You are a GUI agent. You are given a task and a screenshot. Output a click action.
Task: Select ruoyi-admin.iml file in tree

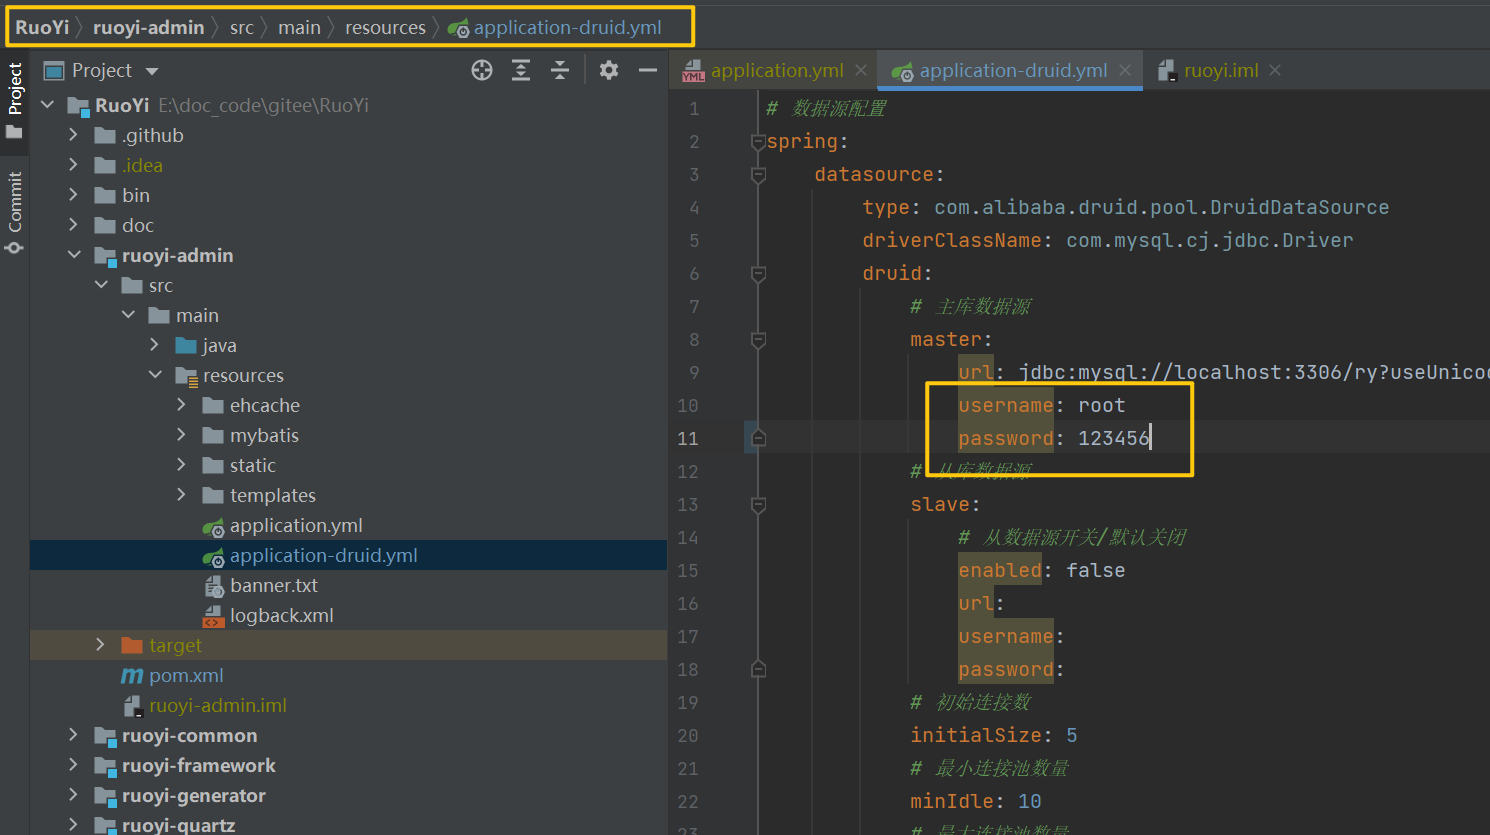coord(348,705)
